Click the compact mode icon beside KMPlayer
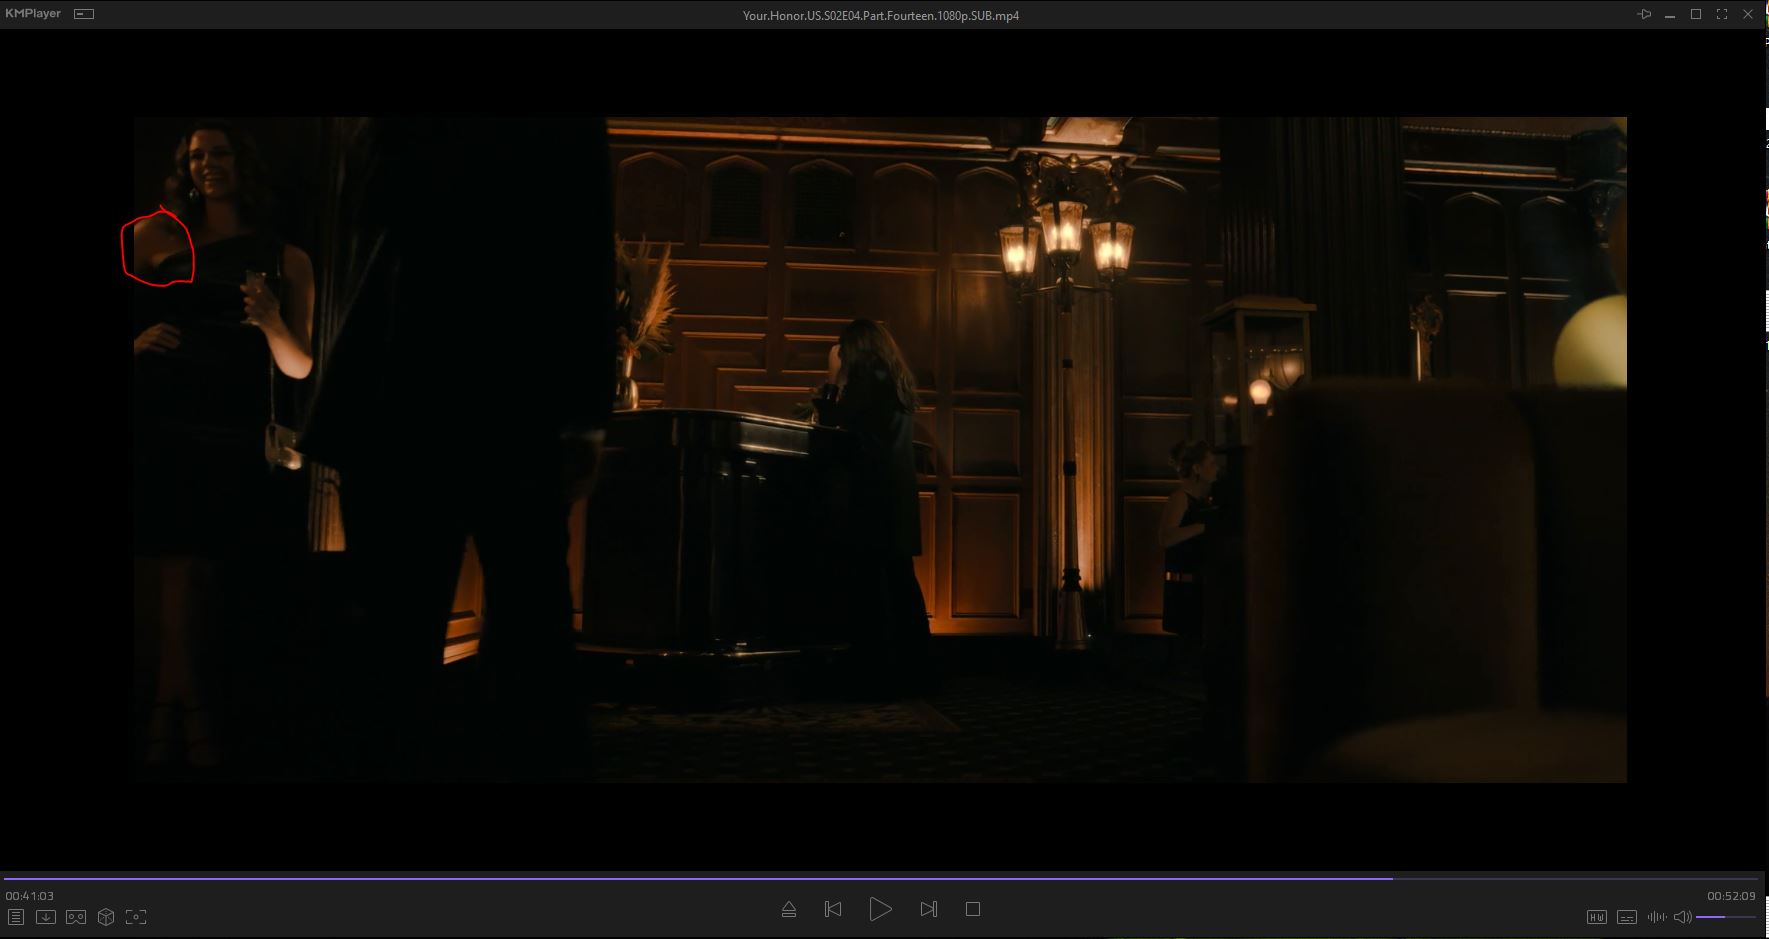The width and height of the screenshot is (1769, 939). 84,14
